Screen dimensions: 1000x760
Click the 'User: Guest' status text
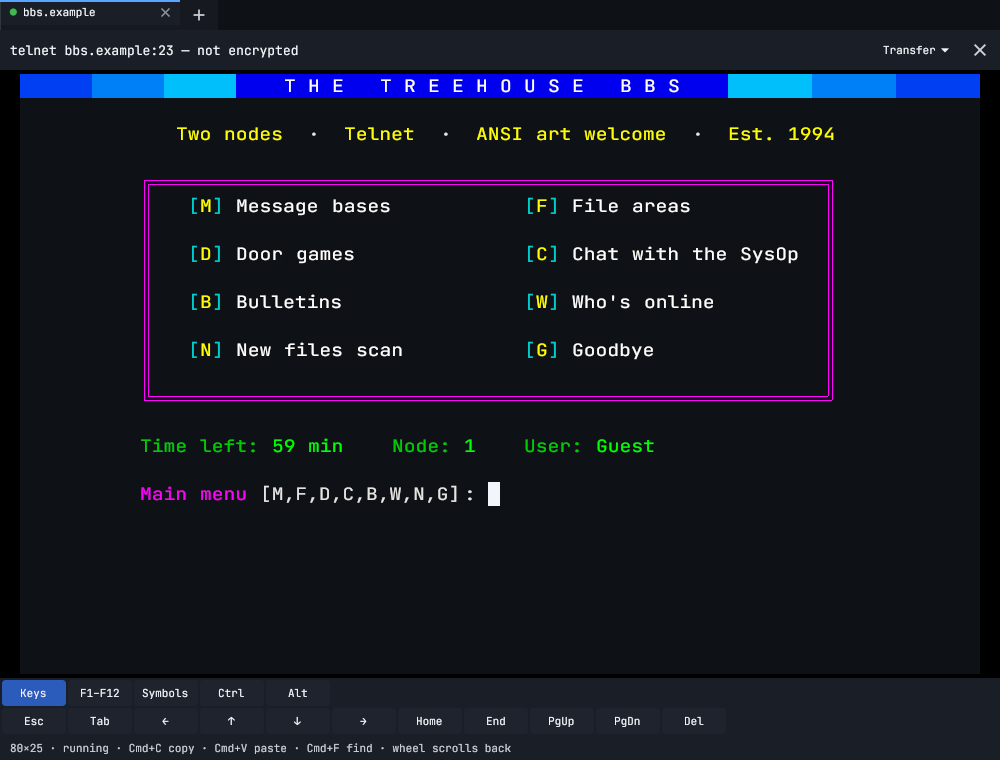(589, 446)
